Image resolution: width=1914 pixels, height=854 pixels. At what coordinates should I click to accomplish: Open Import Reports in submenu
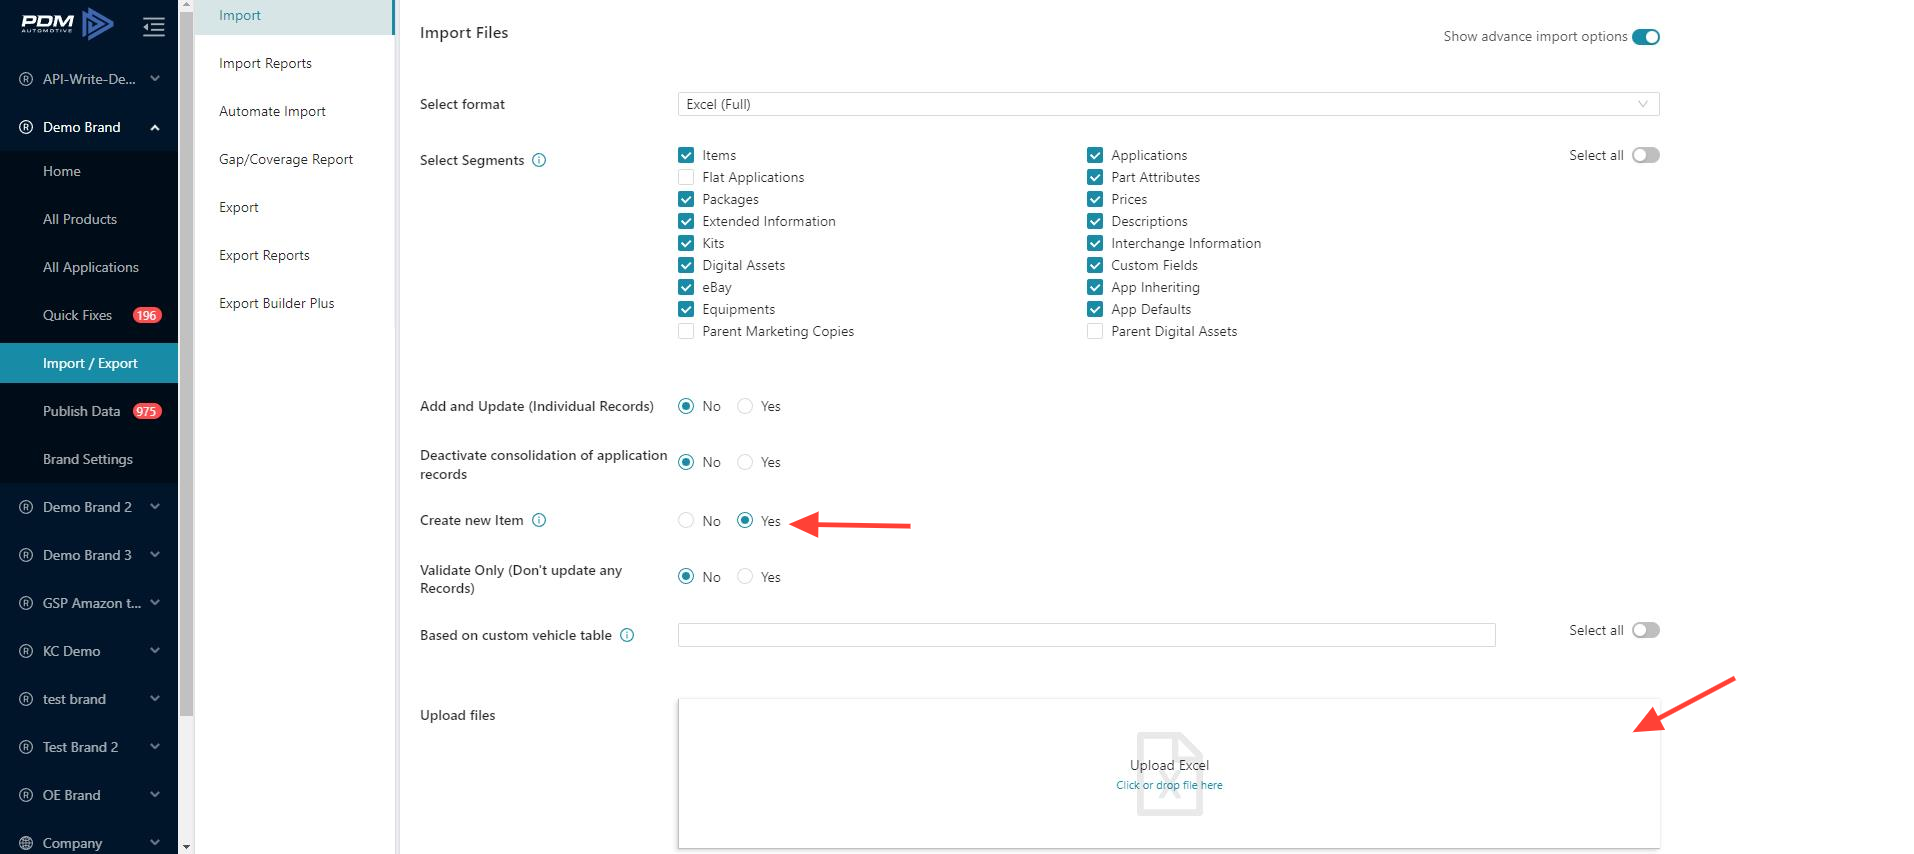265,63
